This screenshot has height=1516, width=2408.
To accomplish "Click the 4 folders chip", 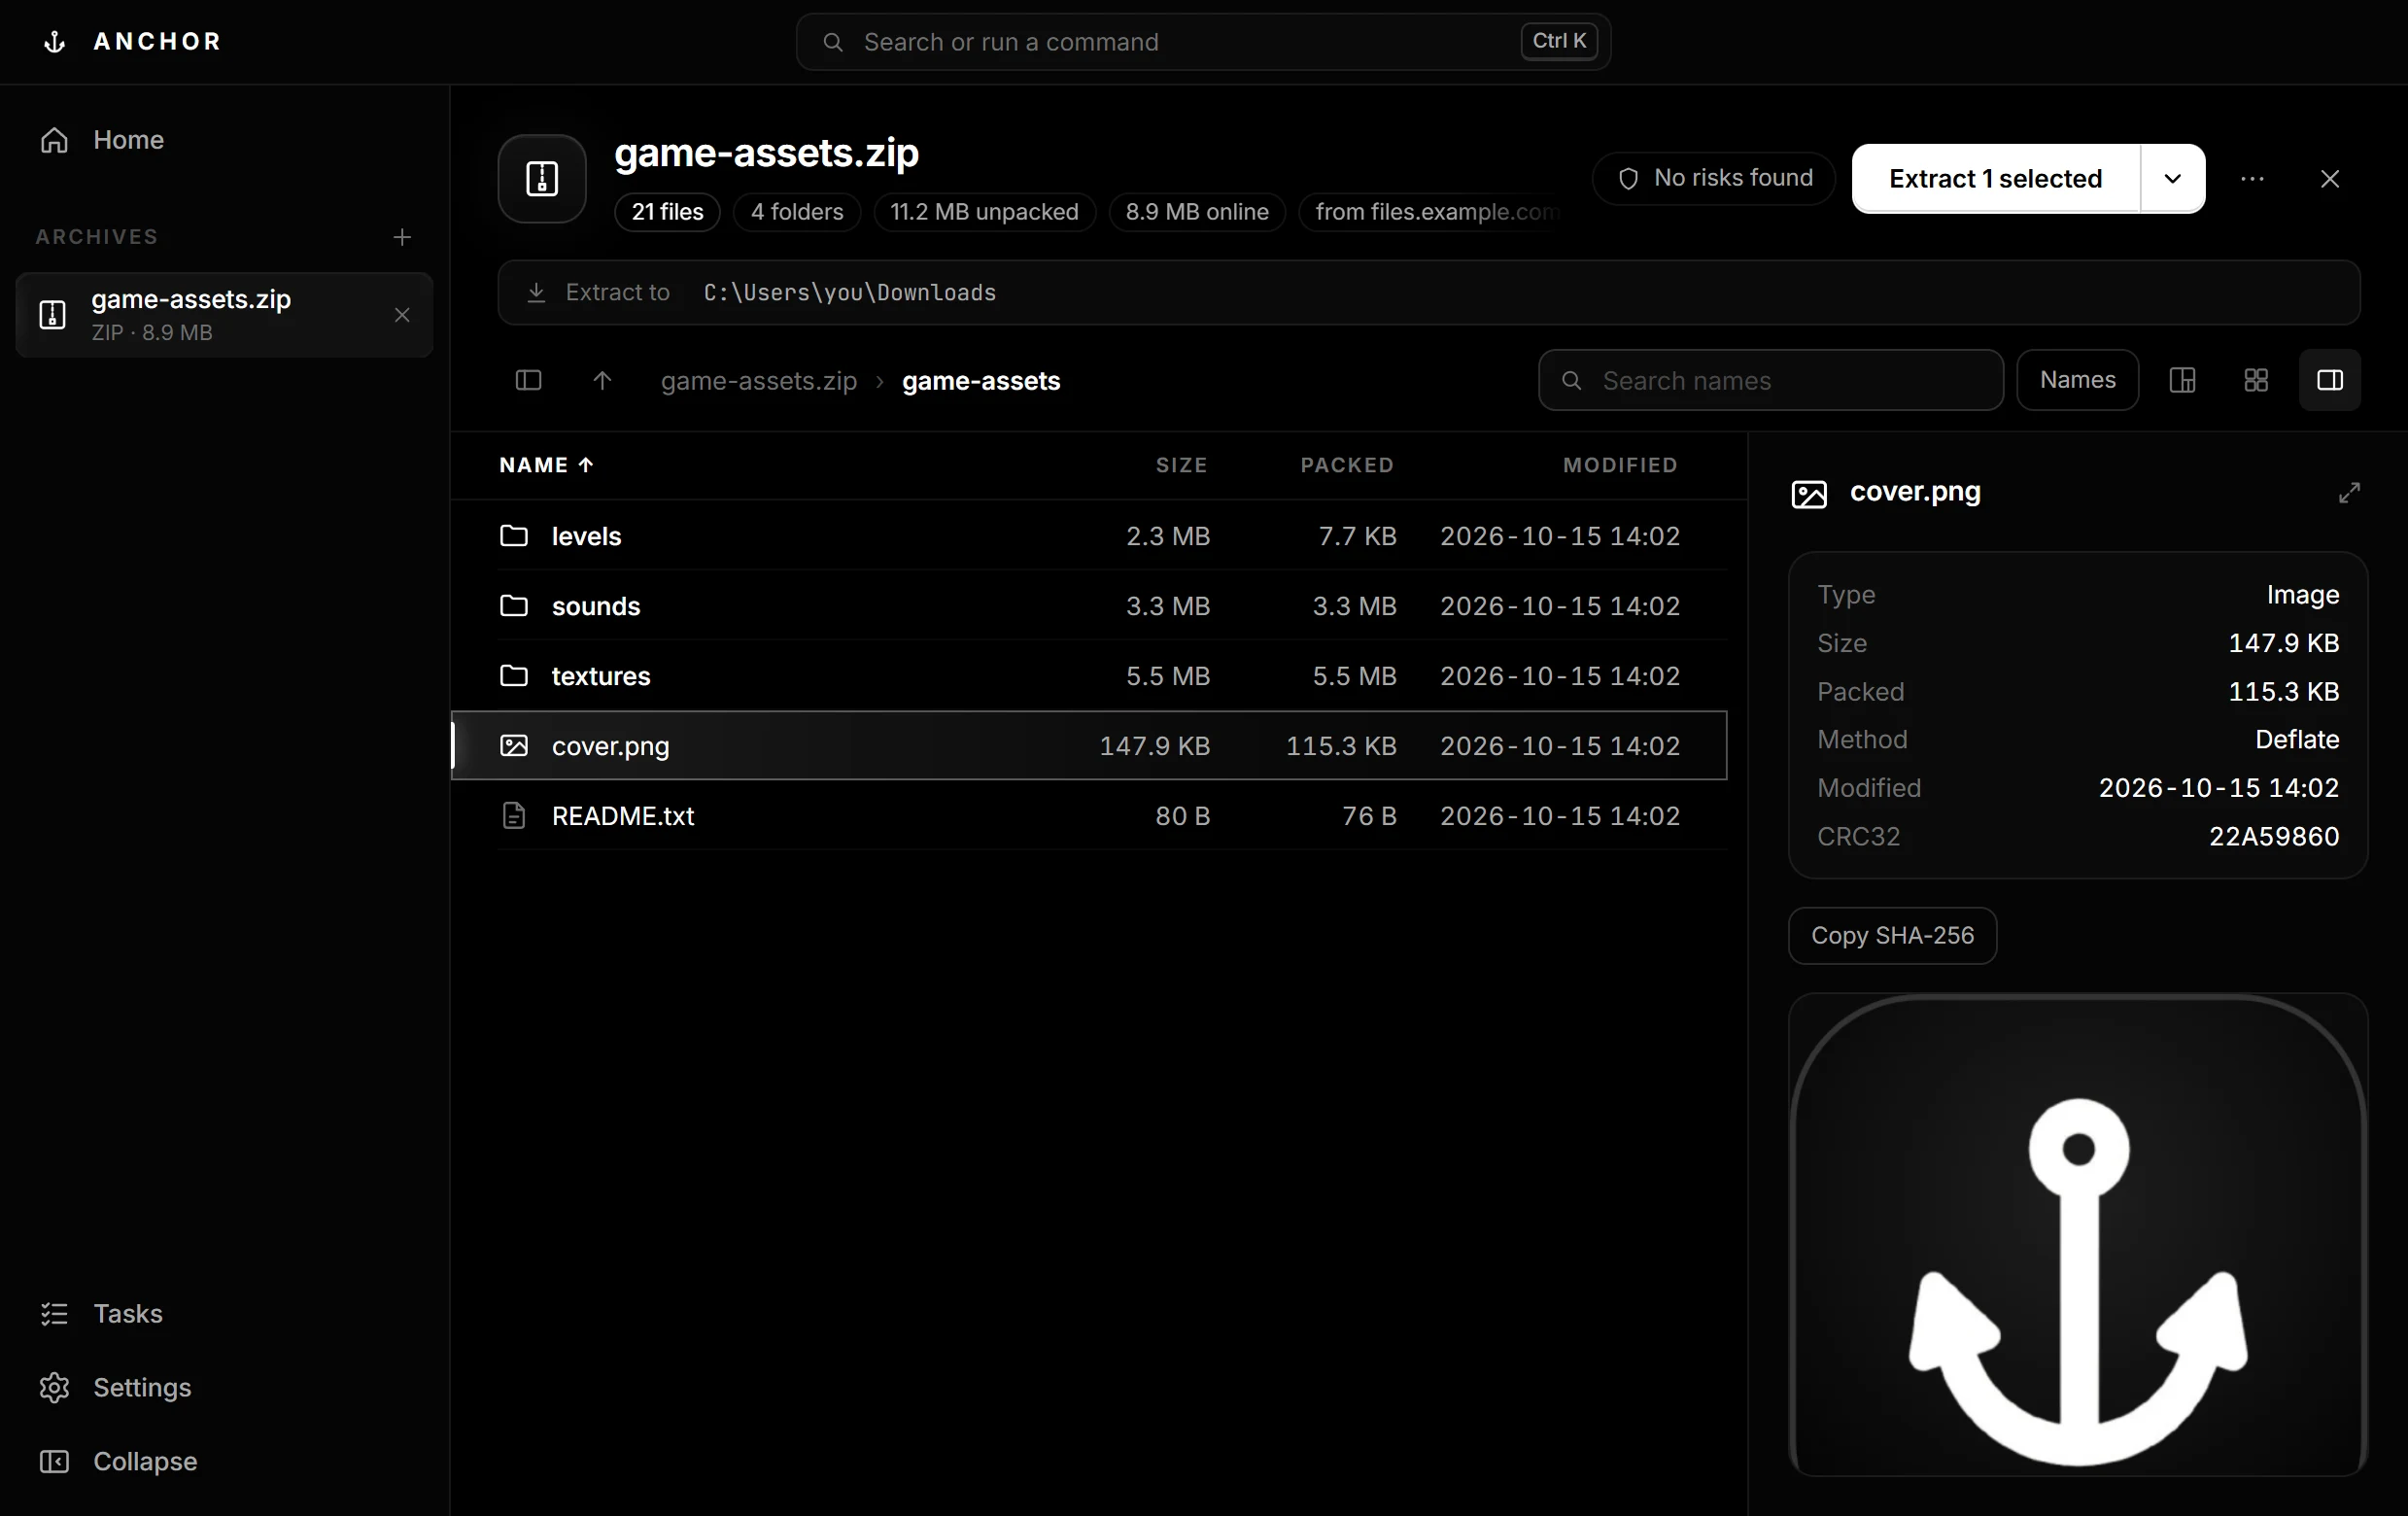I will point(797,212).
